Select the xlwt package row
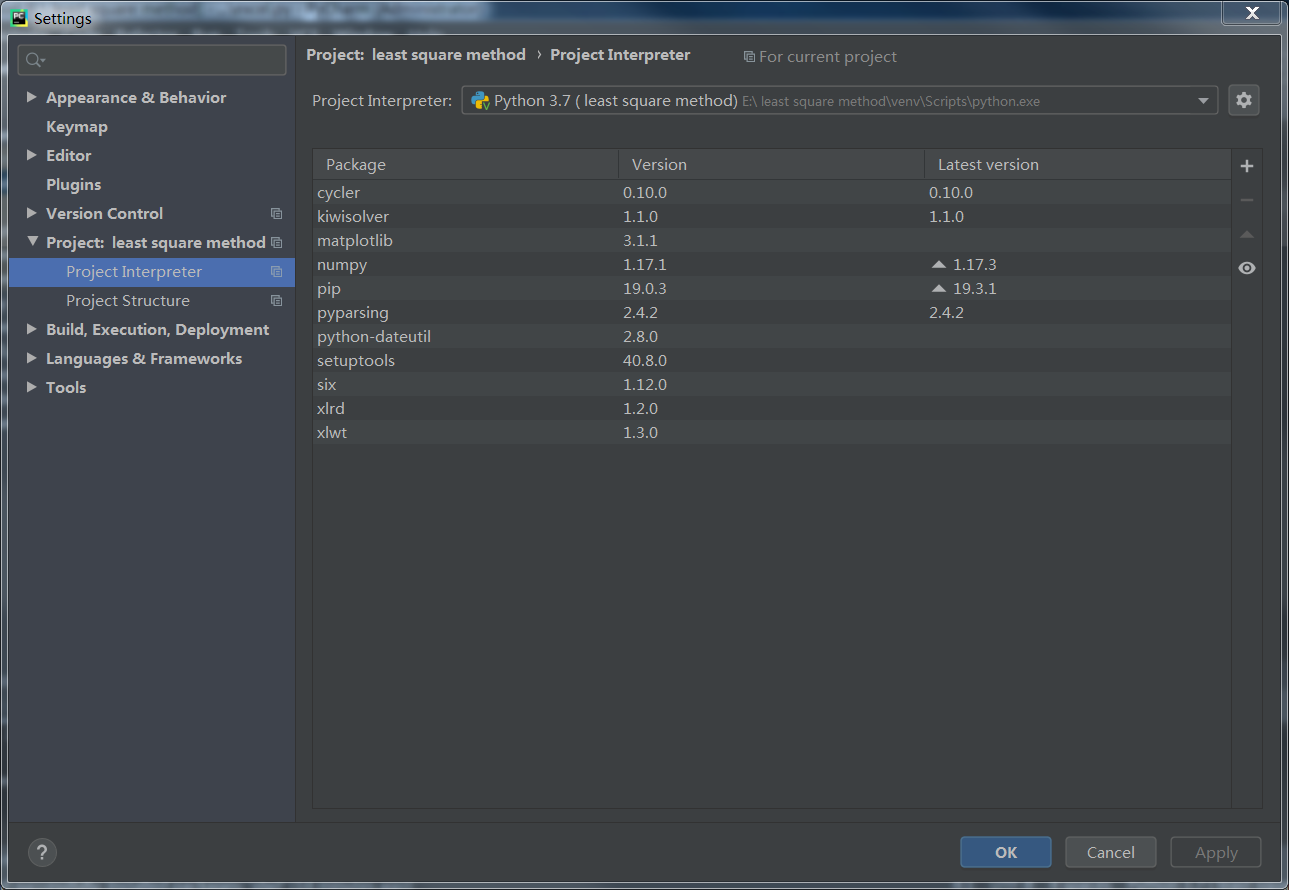The width and height of the screenshot is (1289, 890). point(771,432)
